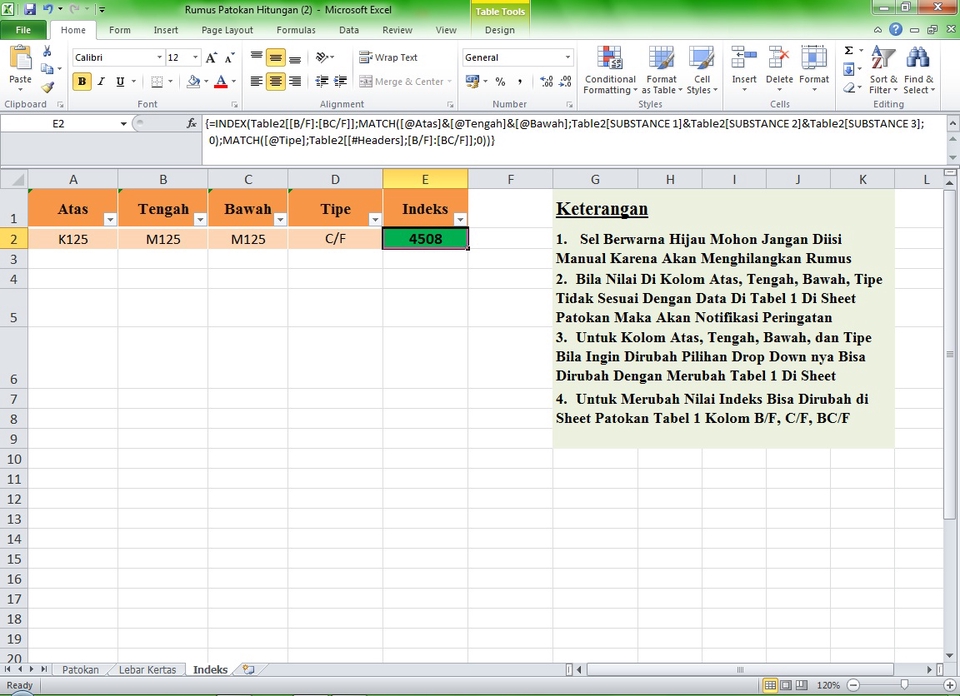Click the Name Box showing E2
Viewport: 960px width, 696px height.
tap(59, 124)
